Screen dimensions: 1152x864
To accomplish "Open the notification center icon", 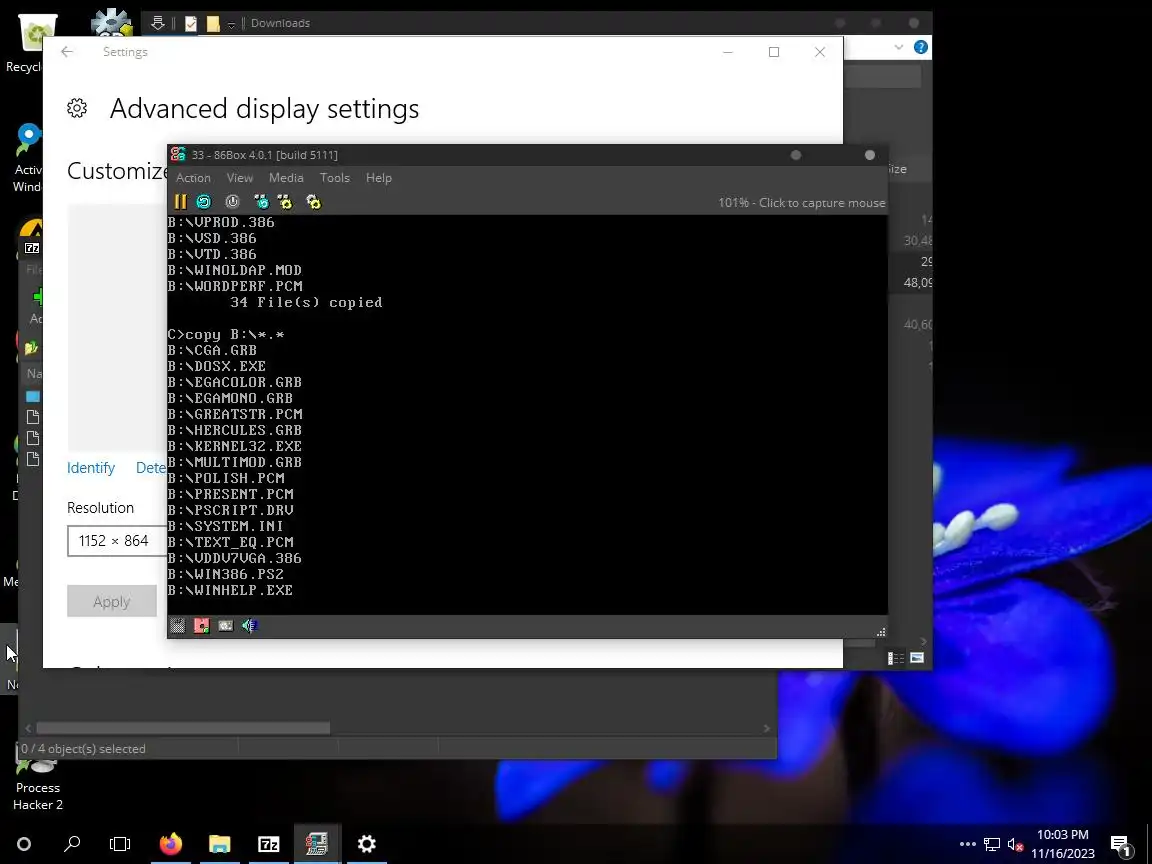I will pos(1120,845).
